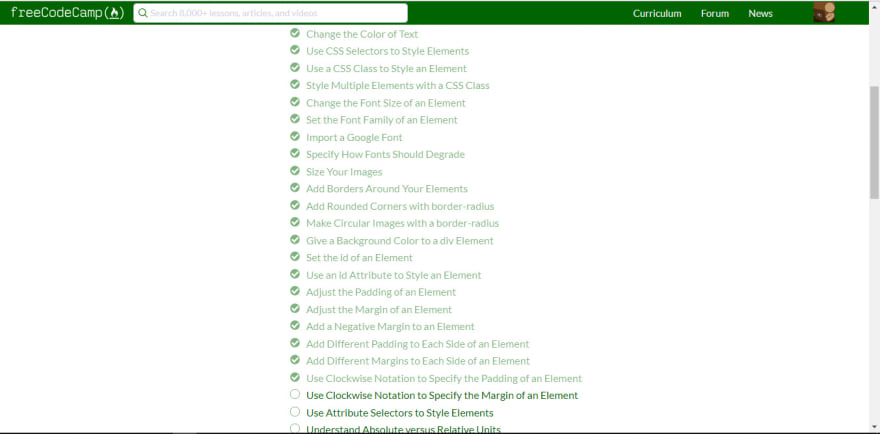
Task: Click the freeCodeCamp logo
Action: coord(67,13)
